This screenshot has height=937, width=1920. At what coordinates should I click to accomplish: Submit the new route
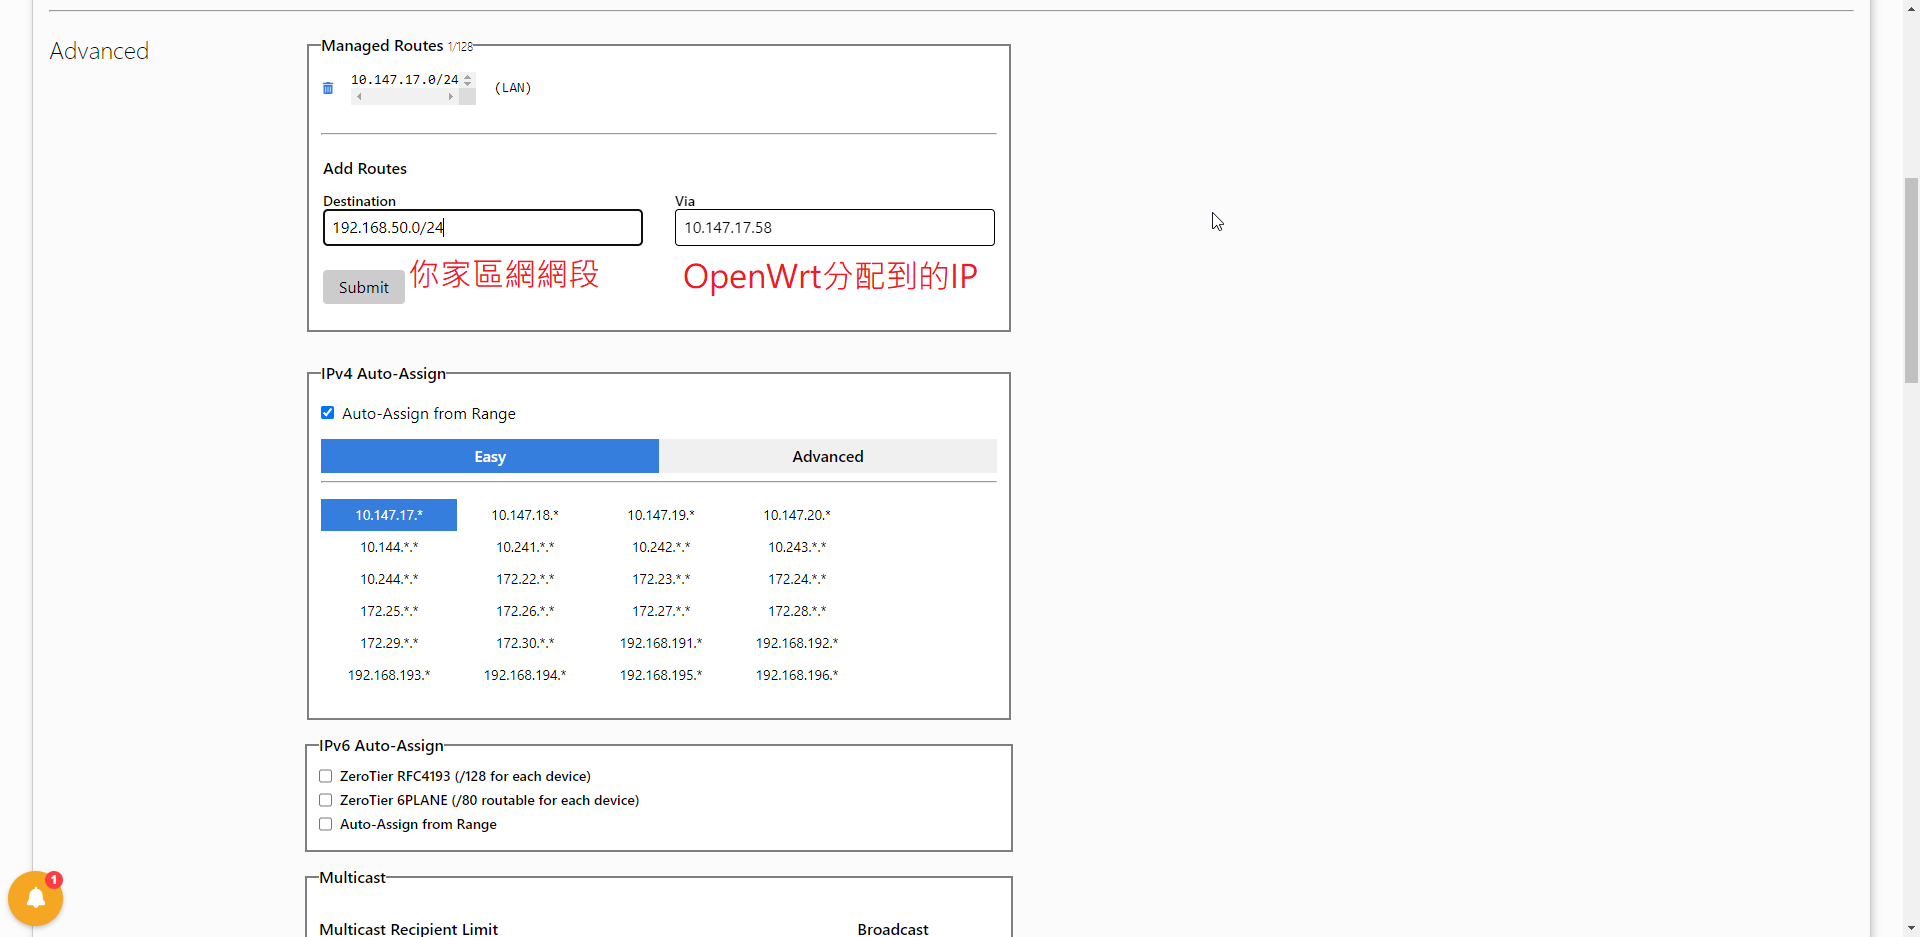(363, 287)
